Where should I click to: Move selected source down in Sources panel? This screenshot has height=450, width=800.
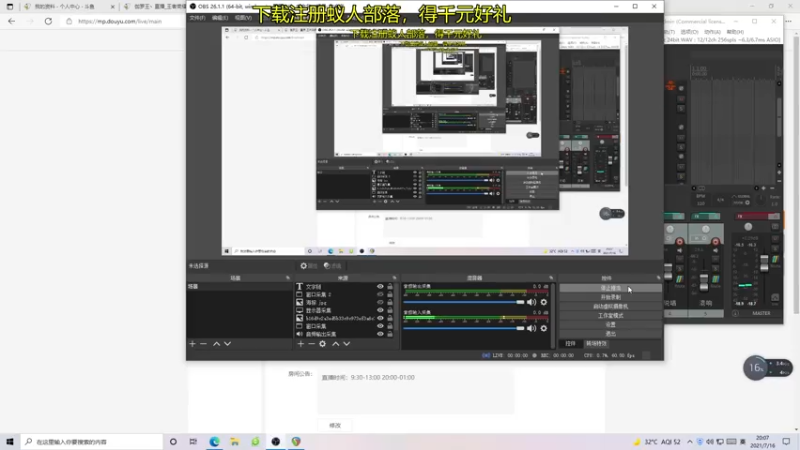(346, 344)
